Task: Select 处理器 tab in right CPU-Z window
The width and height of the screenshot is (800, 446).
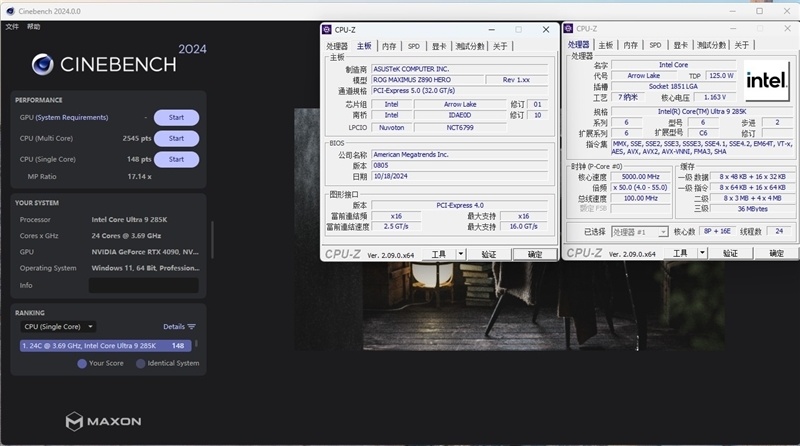Action: tap(579, 45)
